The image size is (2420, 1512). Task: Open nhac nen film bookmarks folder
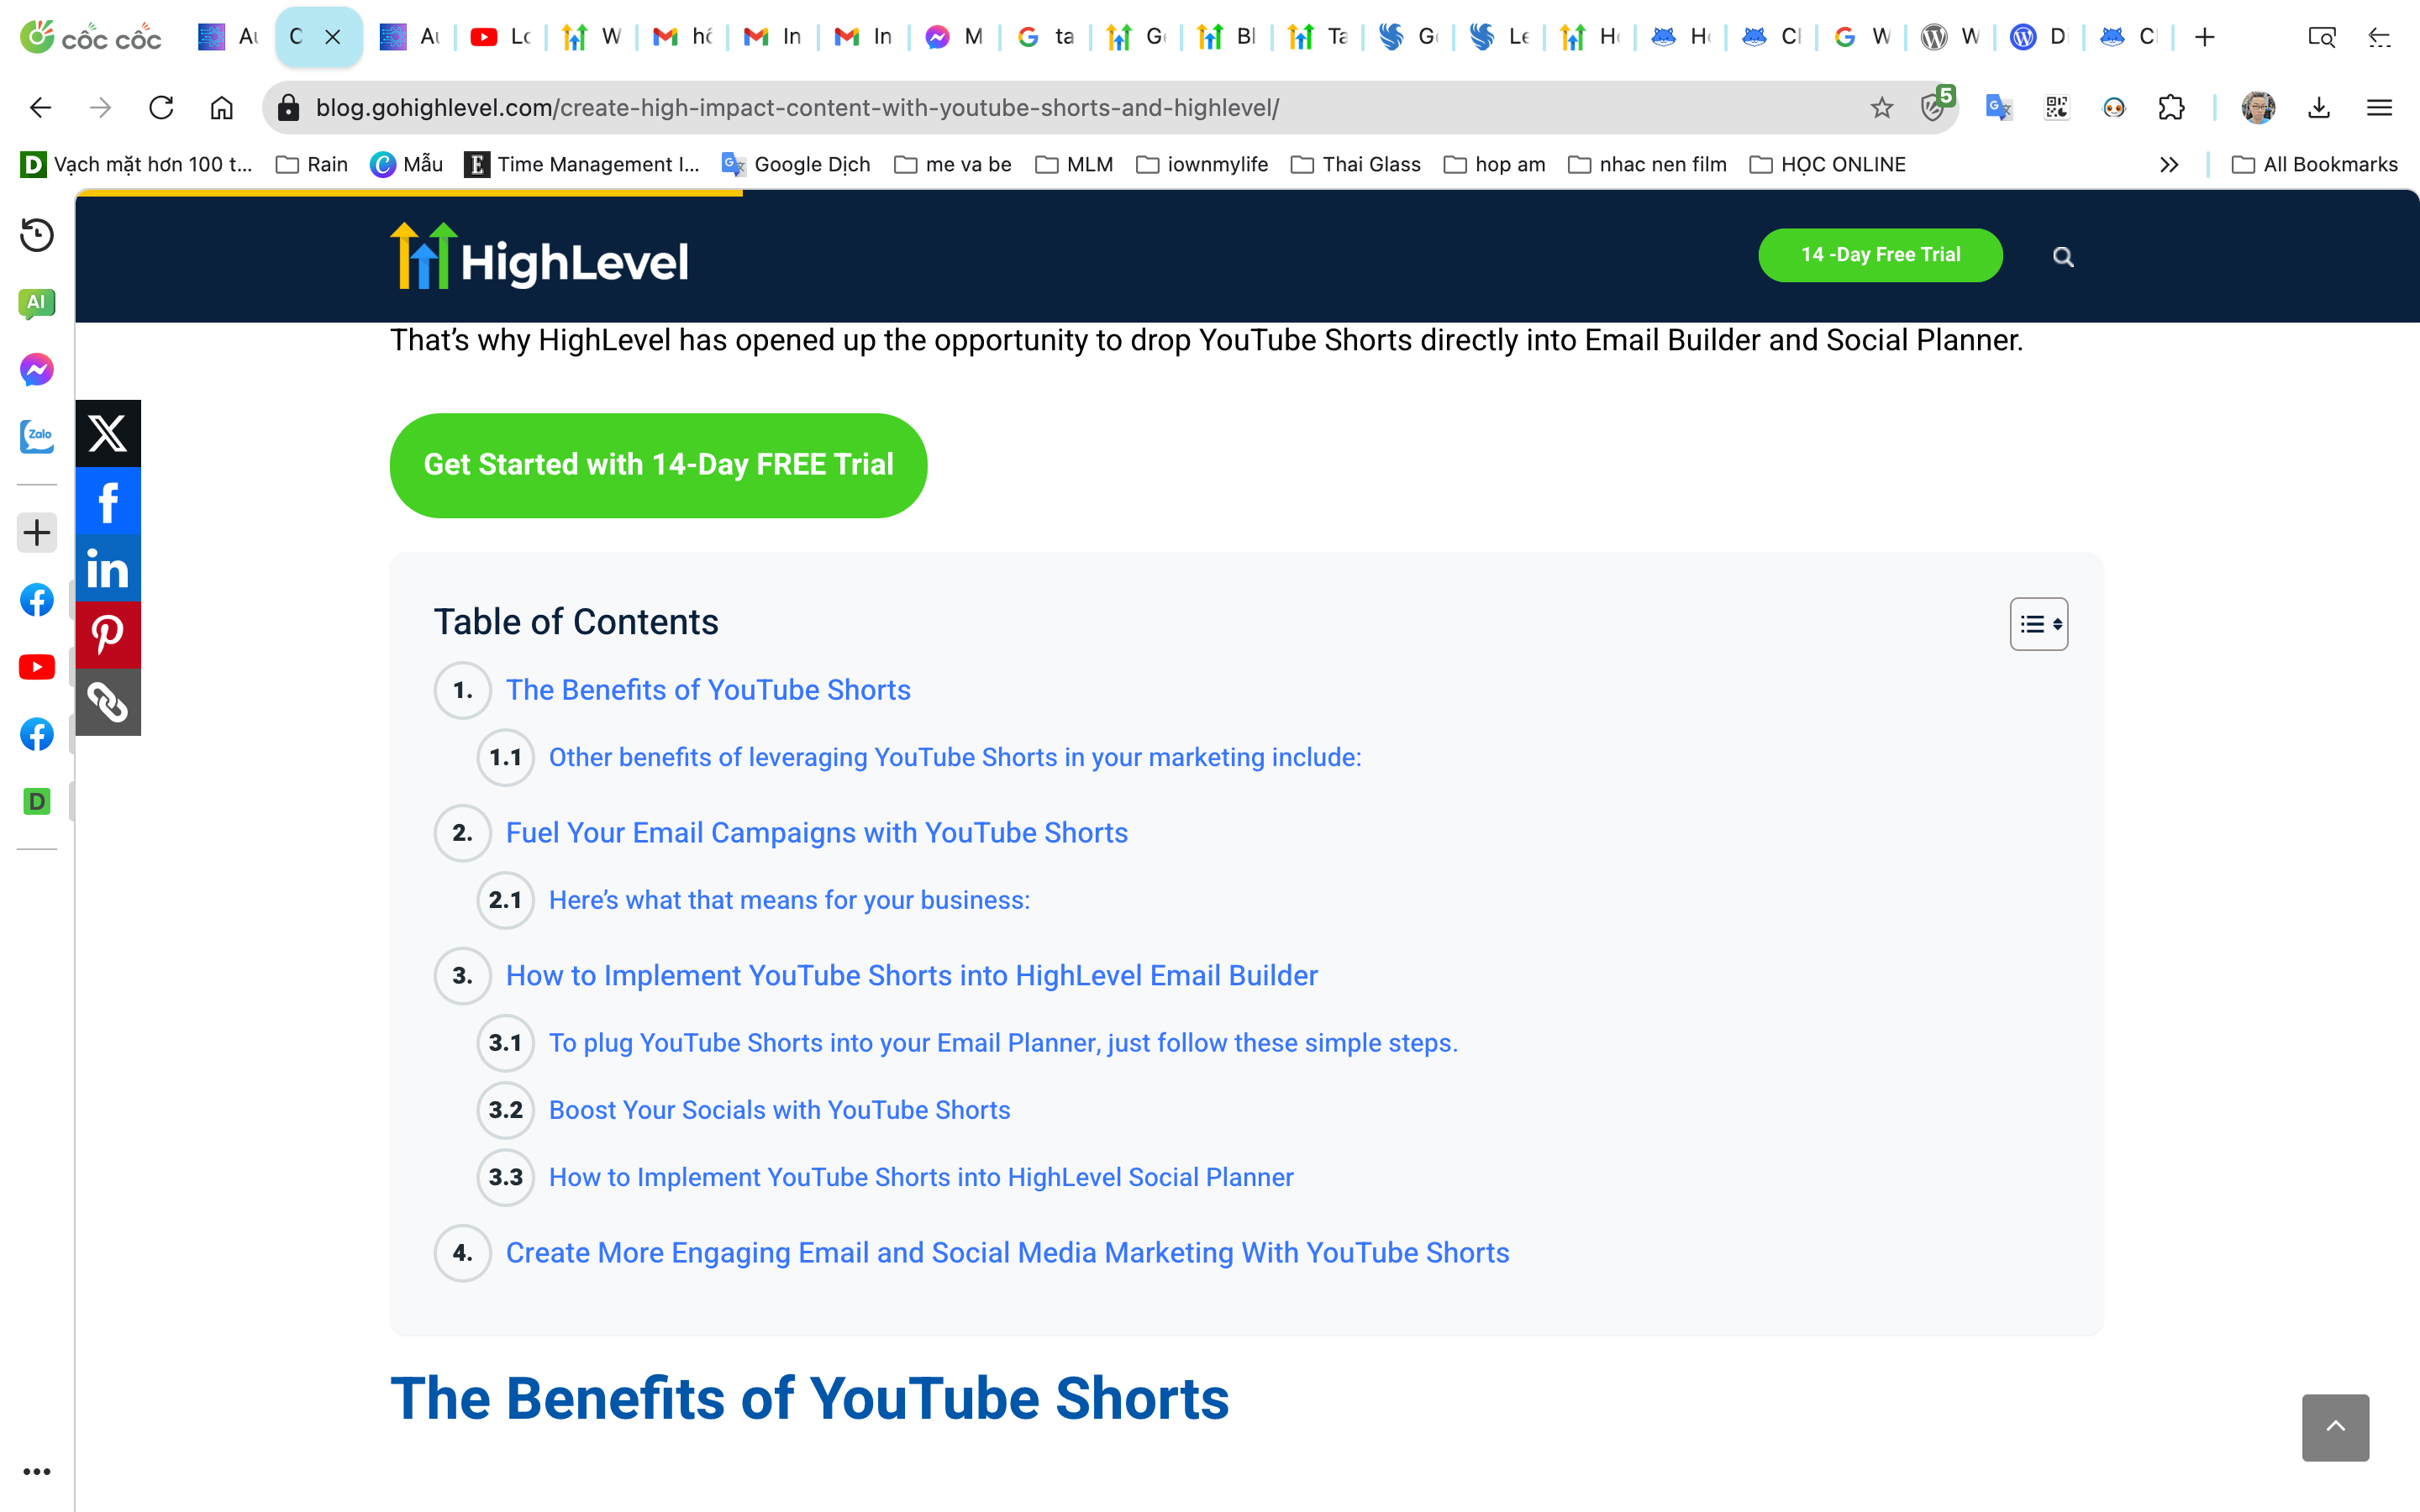(x=1647, y=164)
